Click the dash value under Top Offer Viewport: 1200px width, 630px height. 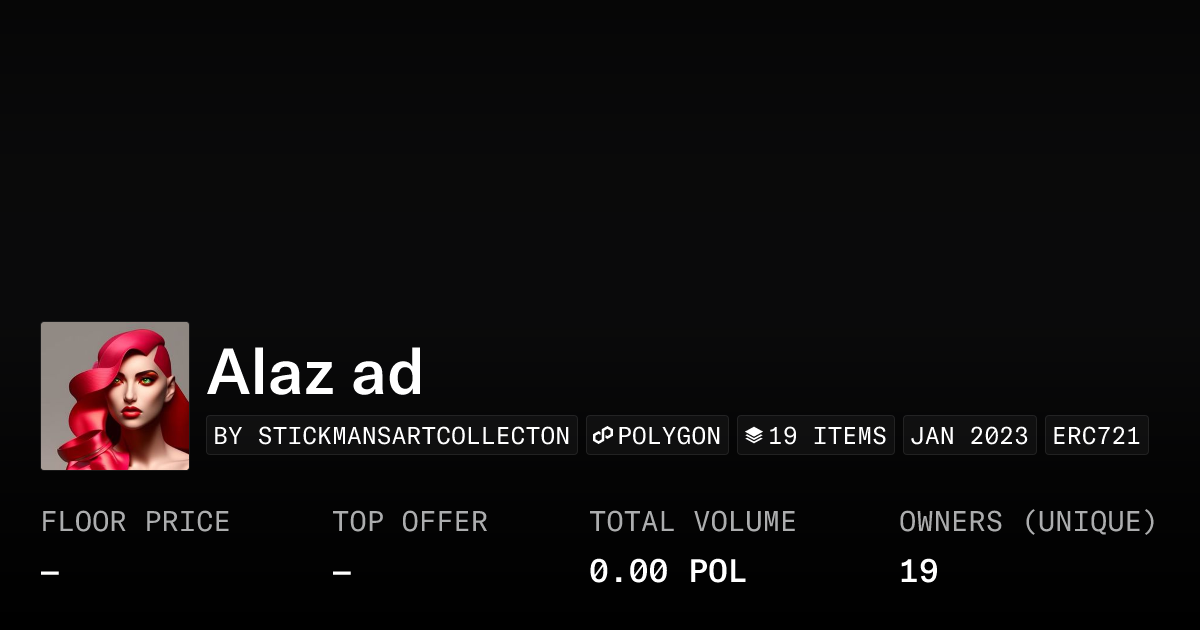pyautogui.click(x=342, y=573)
